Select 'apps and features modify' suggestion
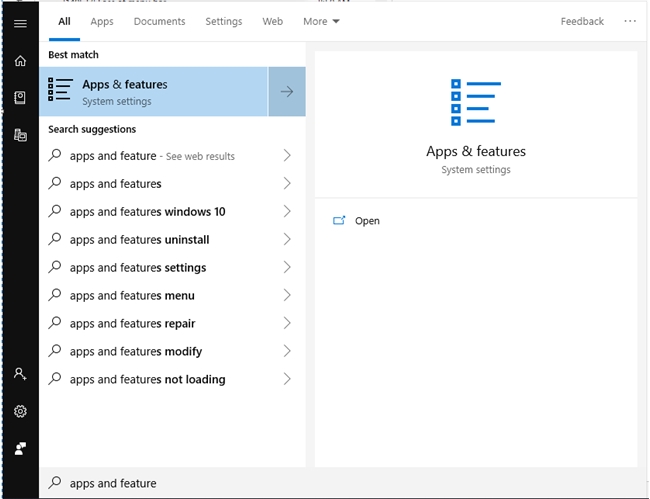This screenshot has width=650, height=499. pos(136,351)
